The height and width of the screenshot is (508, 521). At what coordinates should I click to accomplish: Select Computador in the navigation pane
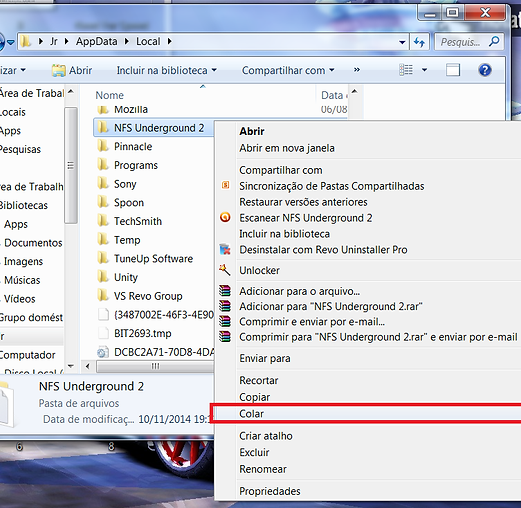[27, 355]
